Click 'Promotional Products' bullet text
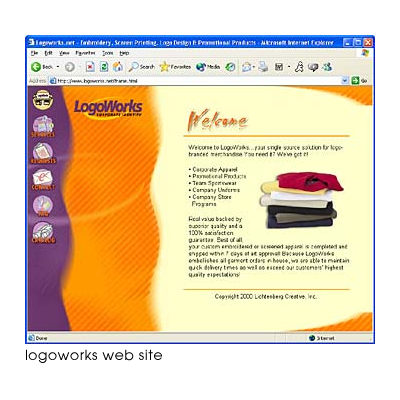The image size is (400, 400). pos(219,176)
